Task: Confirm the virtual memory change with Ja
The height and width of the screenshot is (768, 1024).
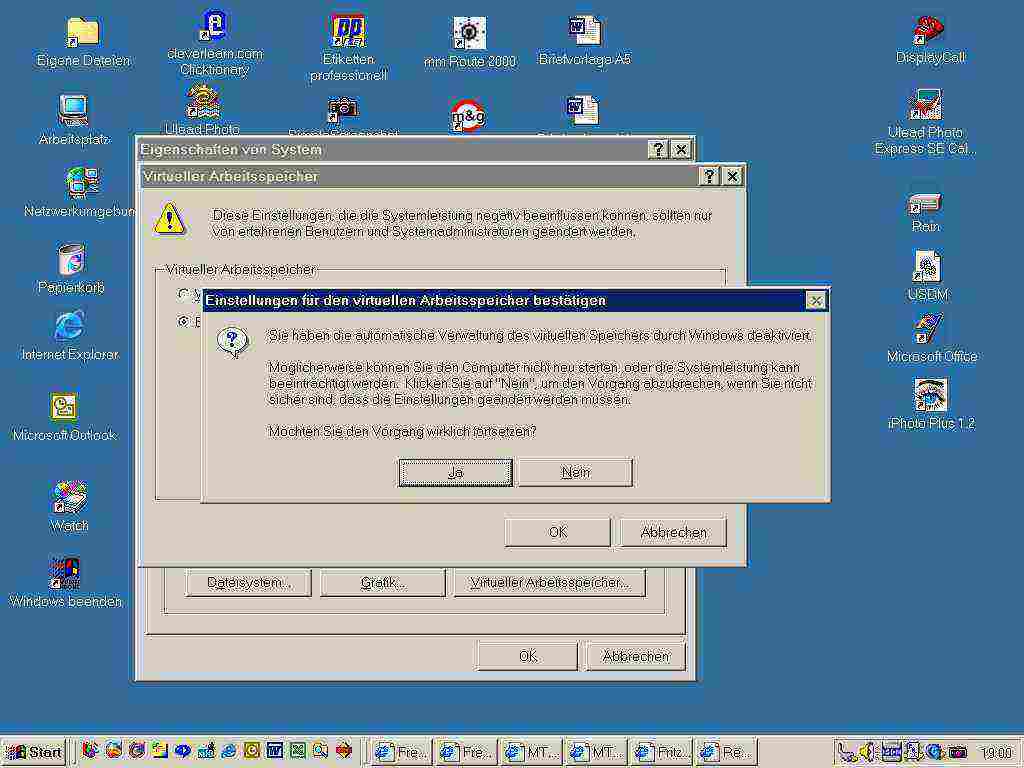Action: tap(455, 472)
